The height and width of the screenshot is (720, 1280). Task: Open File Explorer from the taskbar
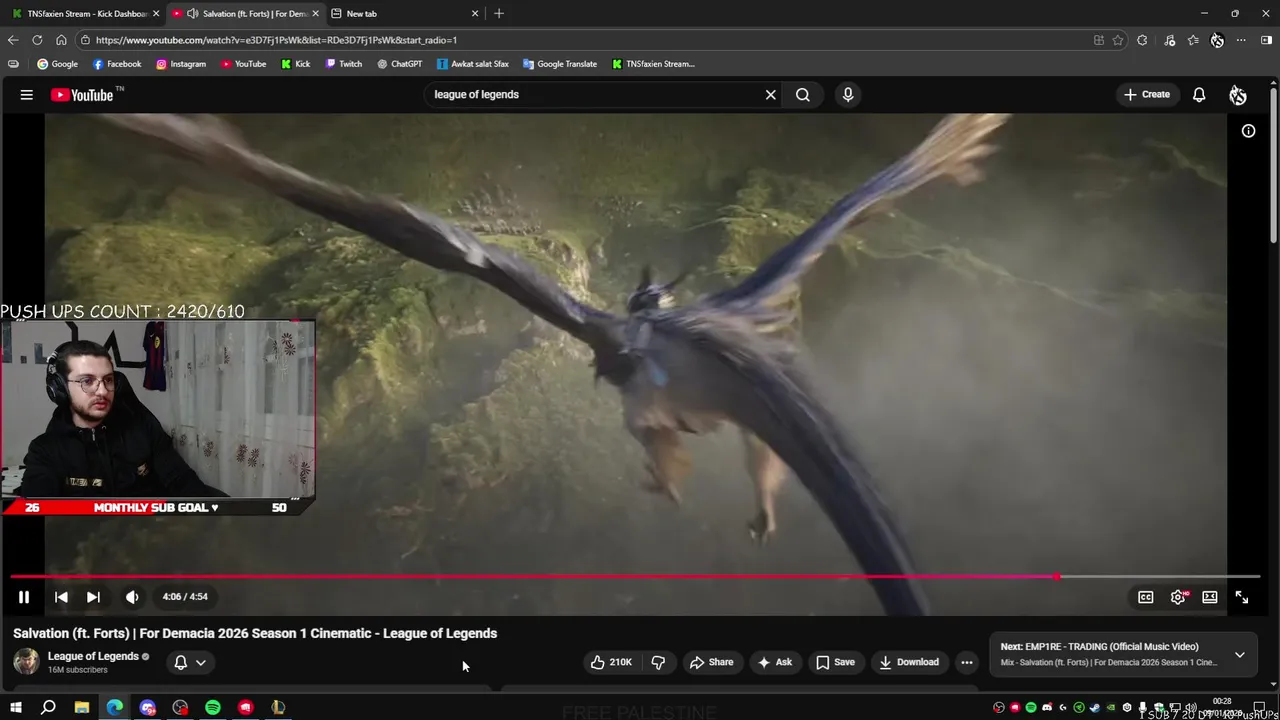(82, 708)
